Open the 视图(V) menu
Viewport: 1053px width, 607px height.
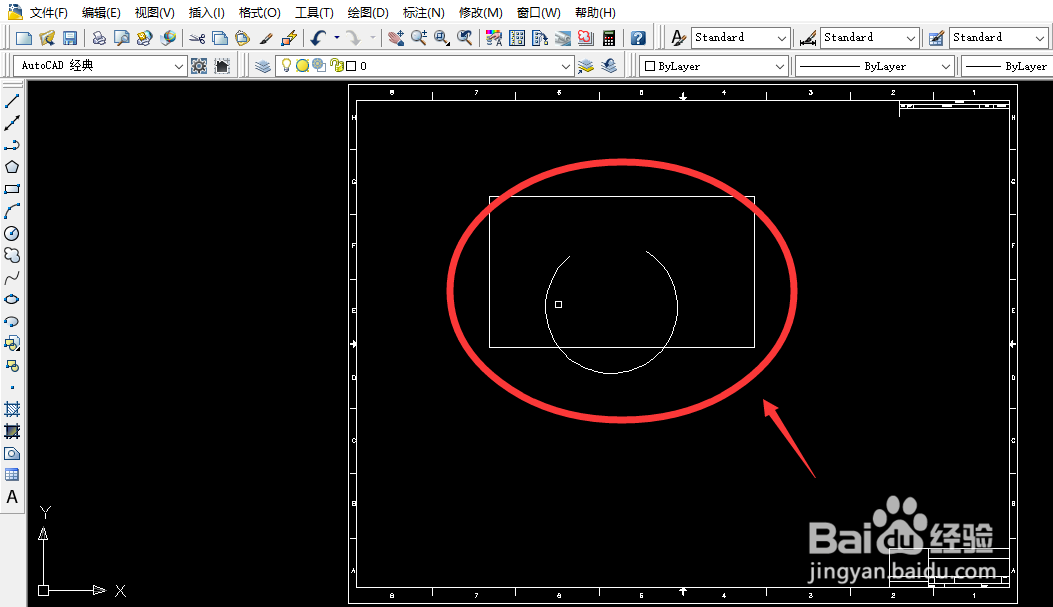tap(154, 13)
